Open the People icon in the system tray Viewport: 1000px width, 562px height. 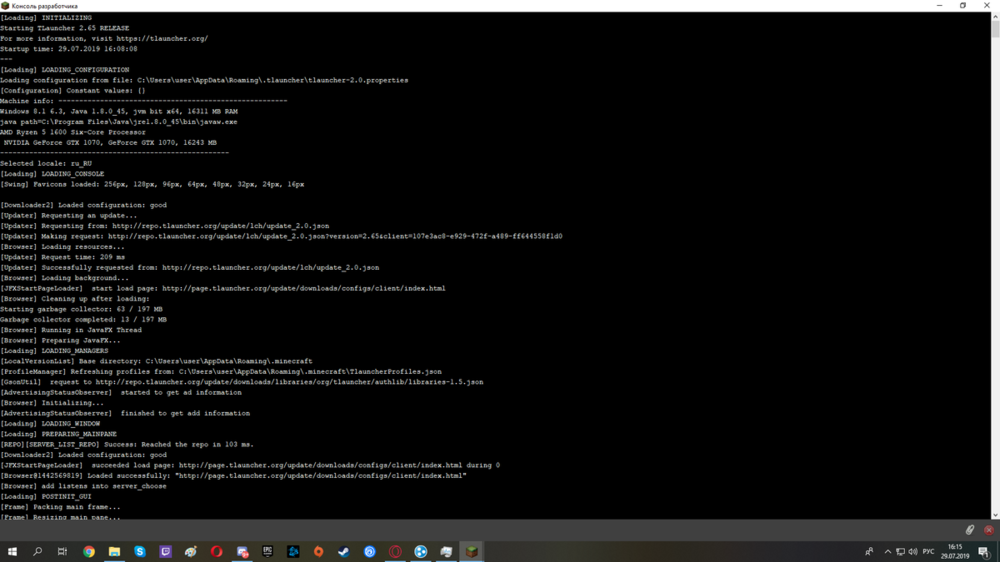(x=869, y=551)
